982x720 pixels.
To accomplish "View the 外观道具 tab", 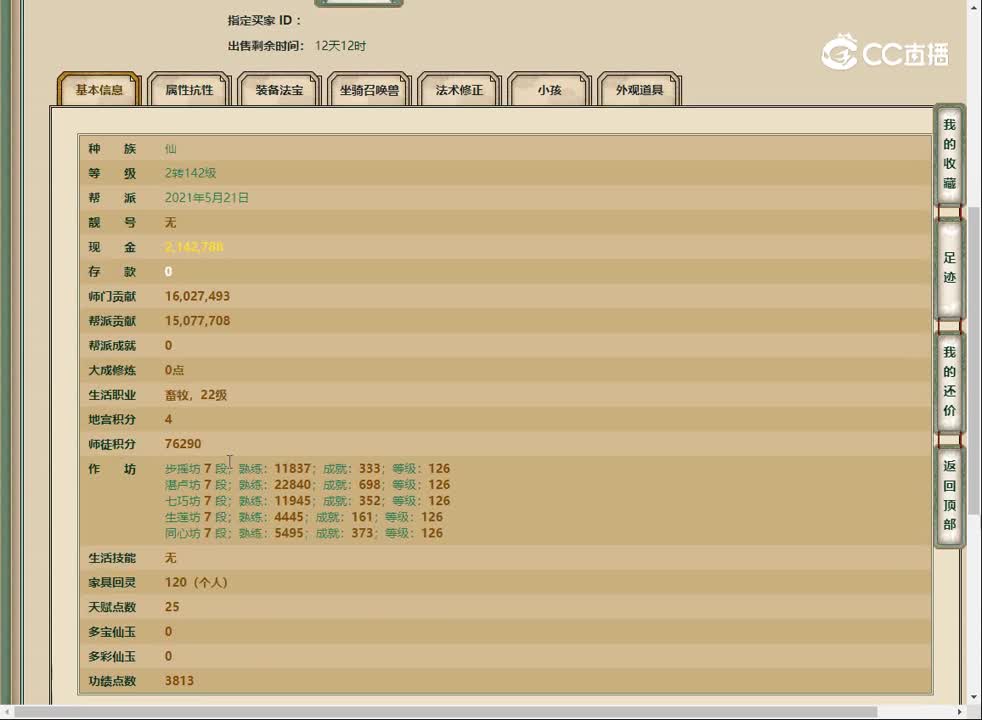I will (639, 90).
